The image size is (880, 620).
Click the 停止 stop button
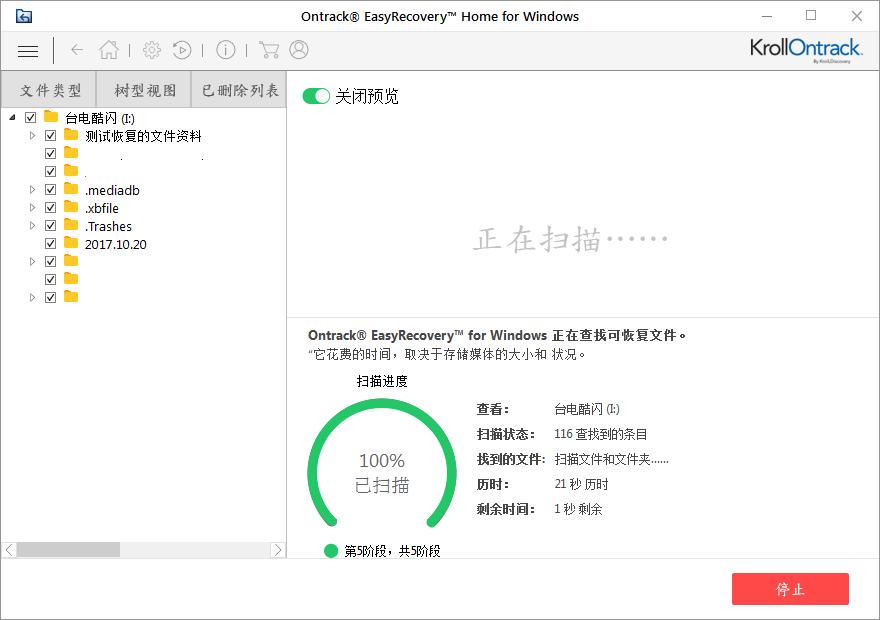(791, 590)
